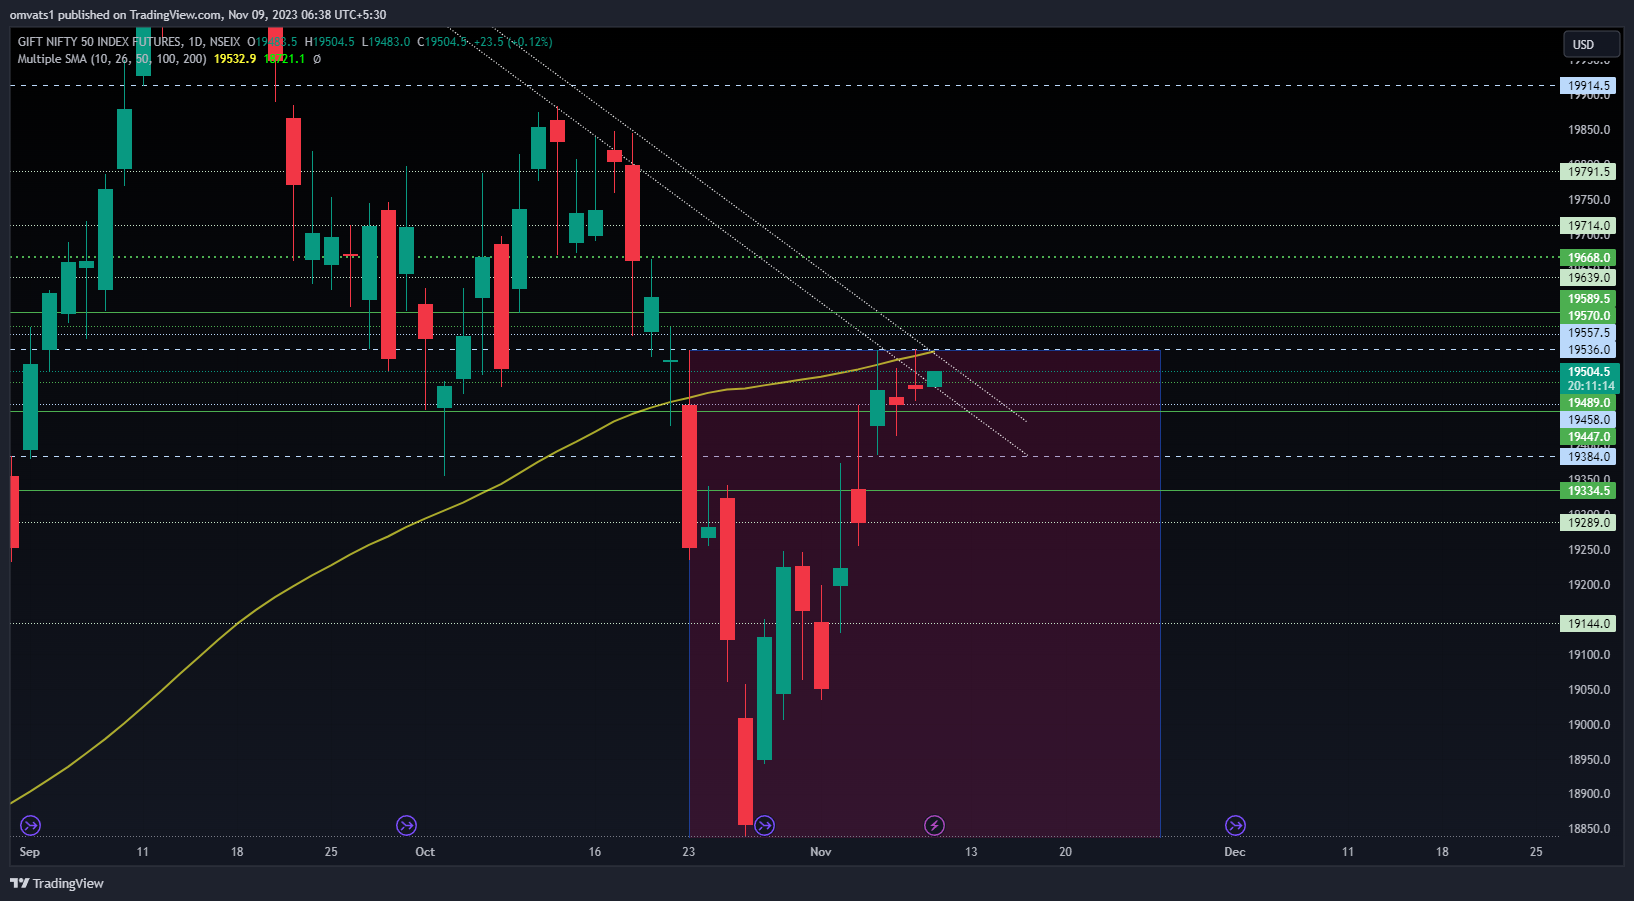Click the 19250.0 price axis tick
The image size is (1634, 901).
(x=1589, y=550)
